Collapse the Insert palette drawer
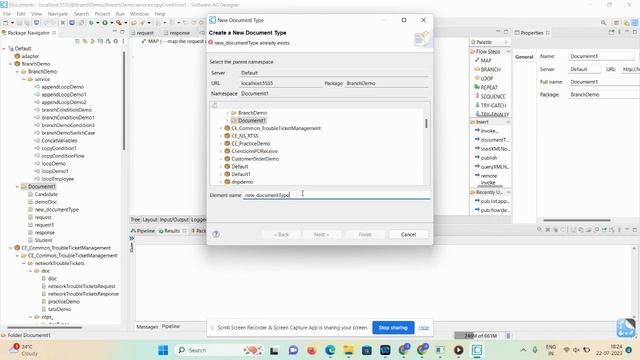 508,122
